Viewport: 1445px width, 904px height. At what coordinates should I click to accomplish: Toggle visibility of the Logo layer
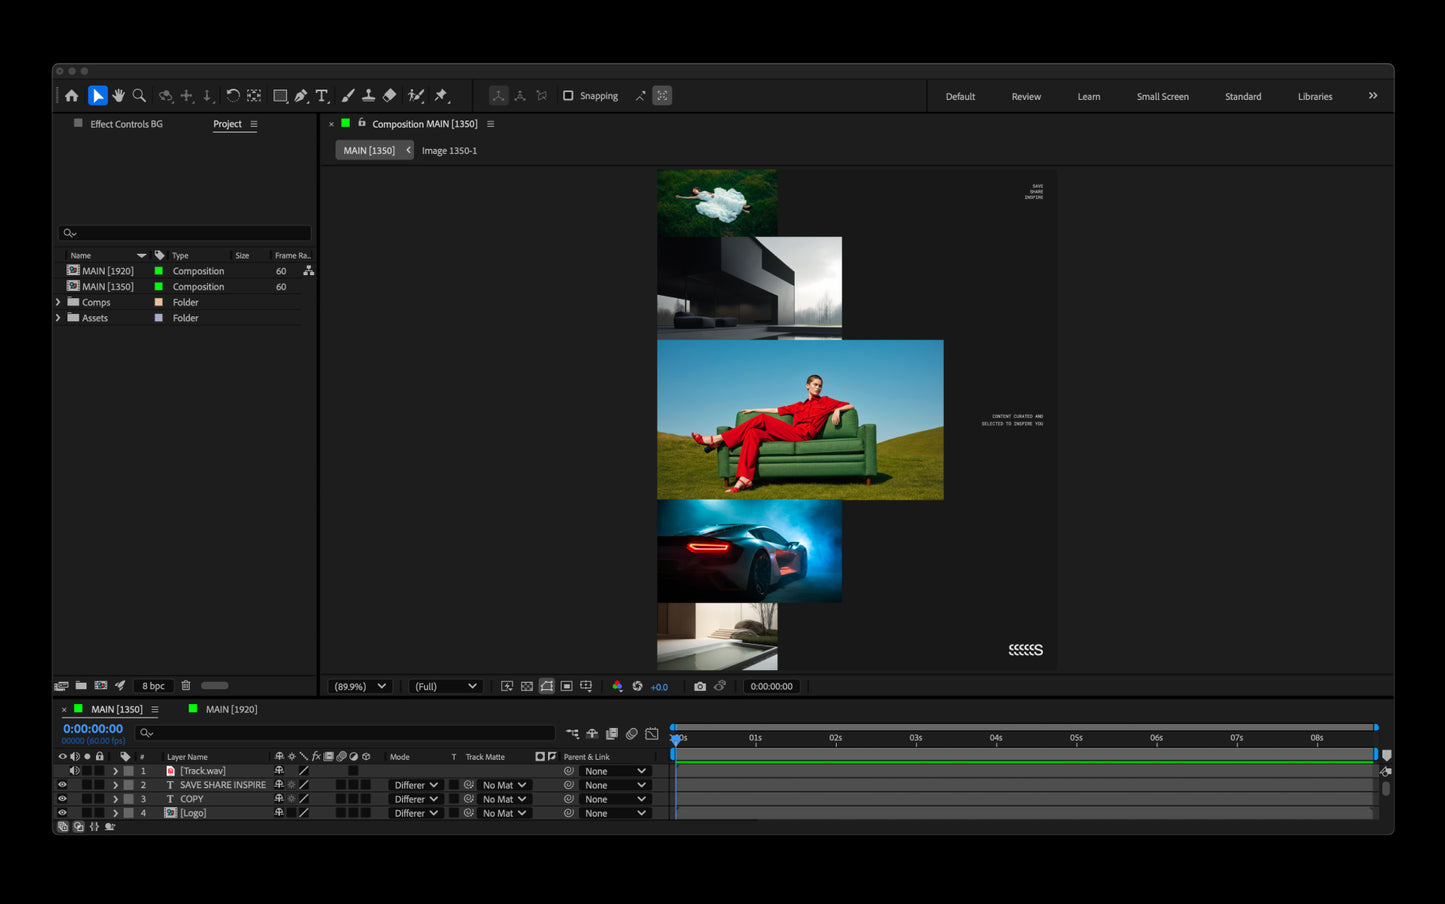[x=62, y=813]
